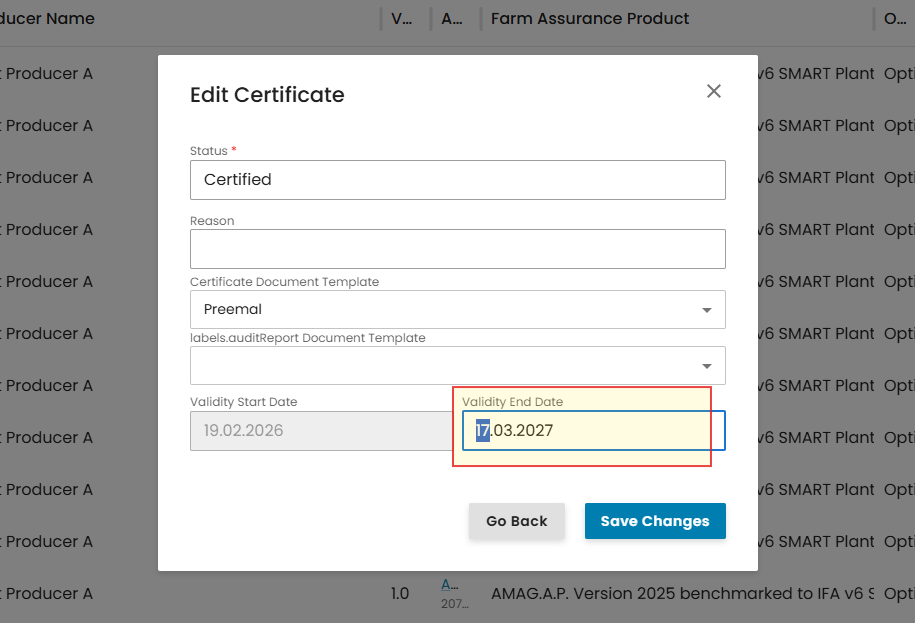Select the AMAG.A.P. Version 2025 row text
Viewport: 915px width, 623px height.
[x=680, y=593]
